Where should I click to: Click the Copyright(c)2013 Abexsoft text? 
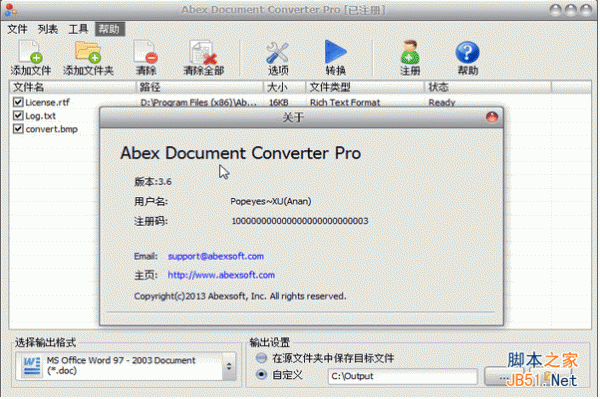[240, 296]
